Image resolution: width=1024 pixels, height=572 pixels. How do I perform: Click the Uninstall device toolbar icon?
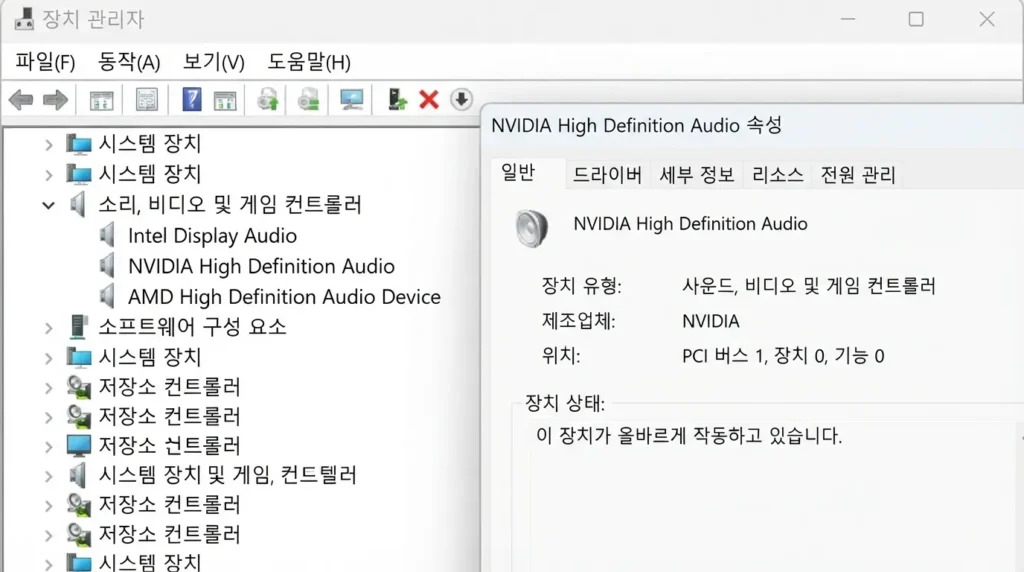coord(308,100)
